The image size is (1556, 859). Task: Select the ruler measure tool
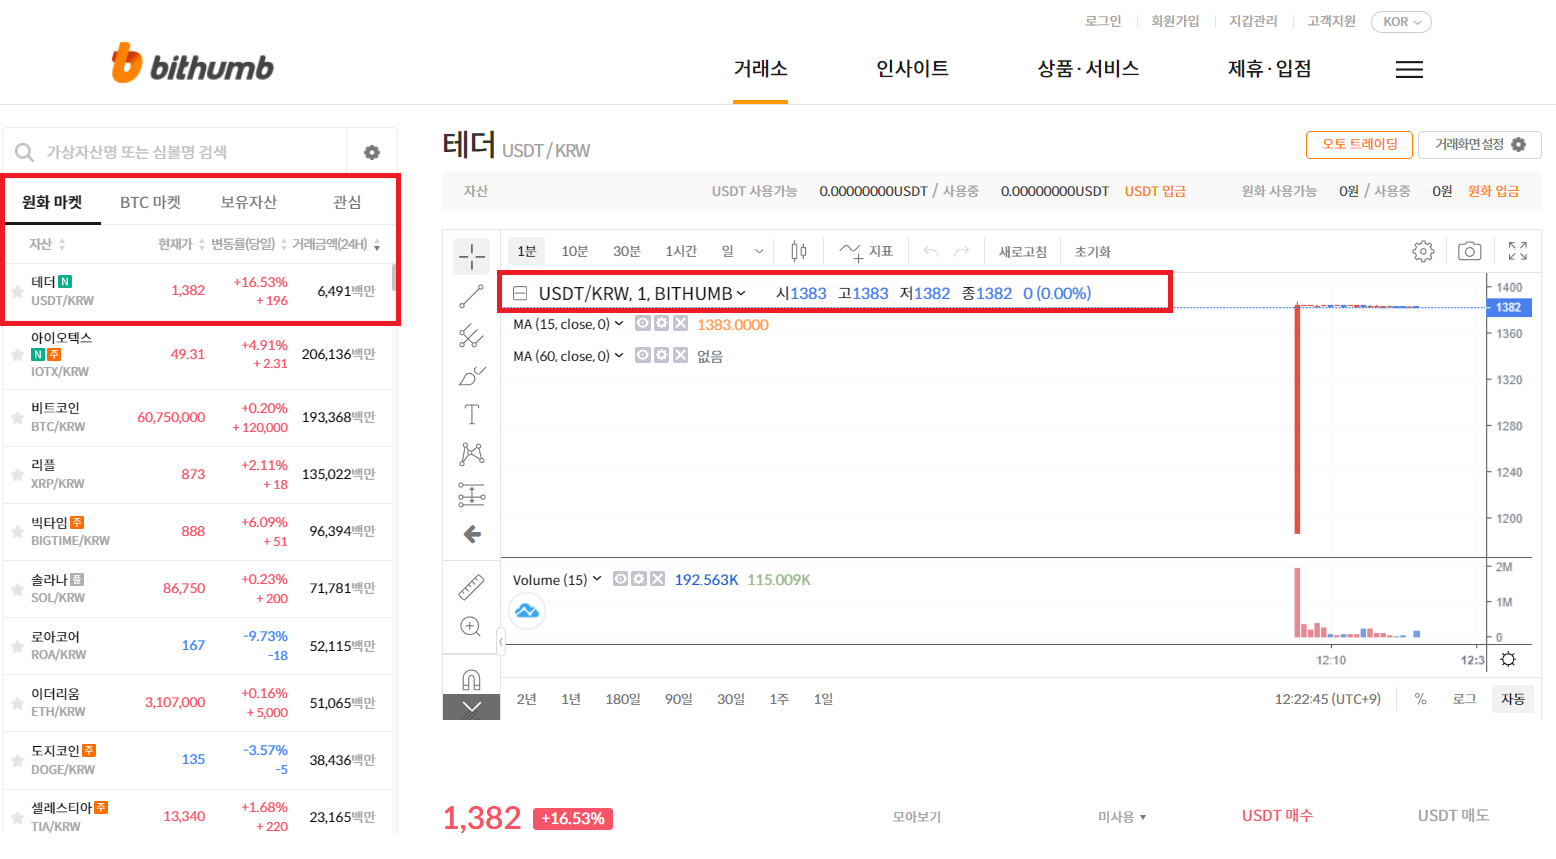(471, 587)
